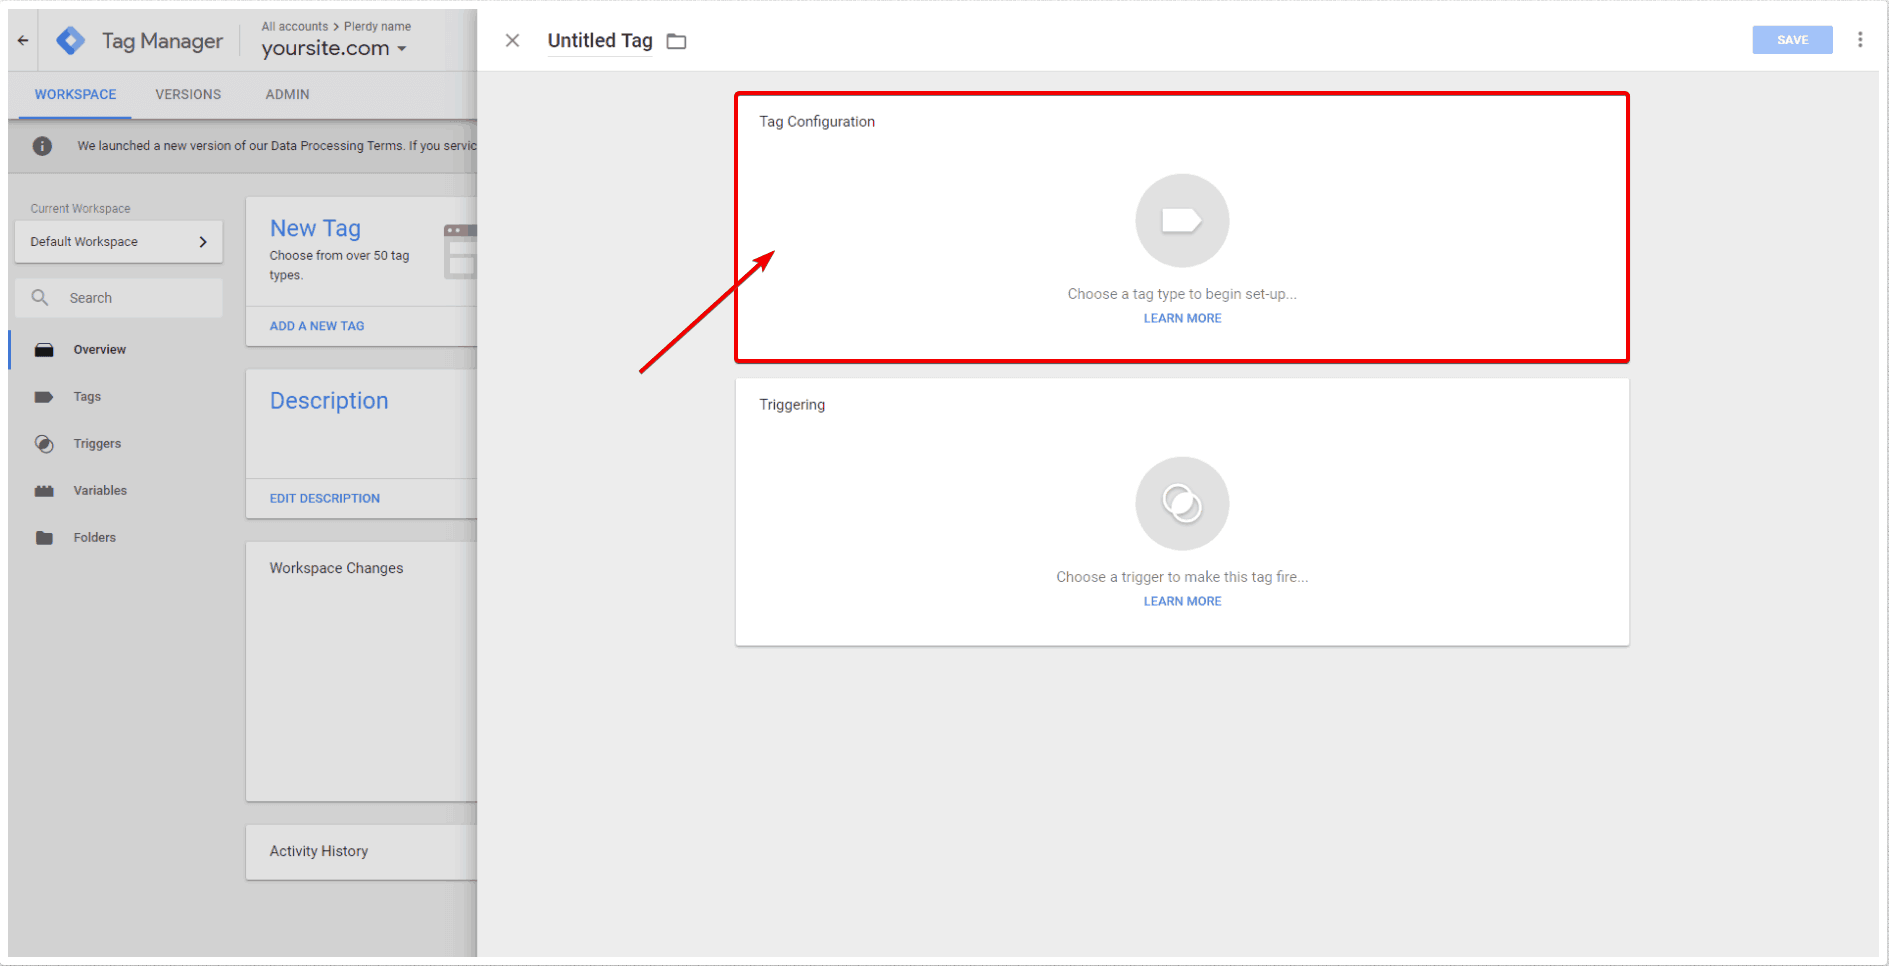Click the Variables brick icon
Image resolution: width=1889 pixels, height=966 pixels.
click(44, 491)
